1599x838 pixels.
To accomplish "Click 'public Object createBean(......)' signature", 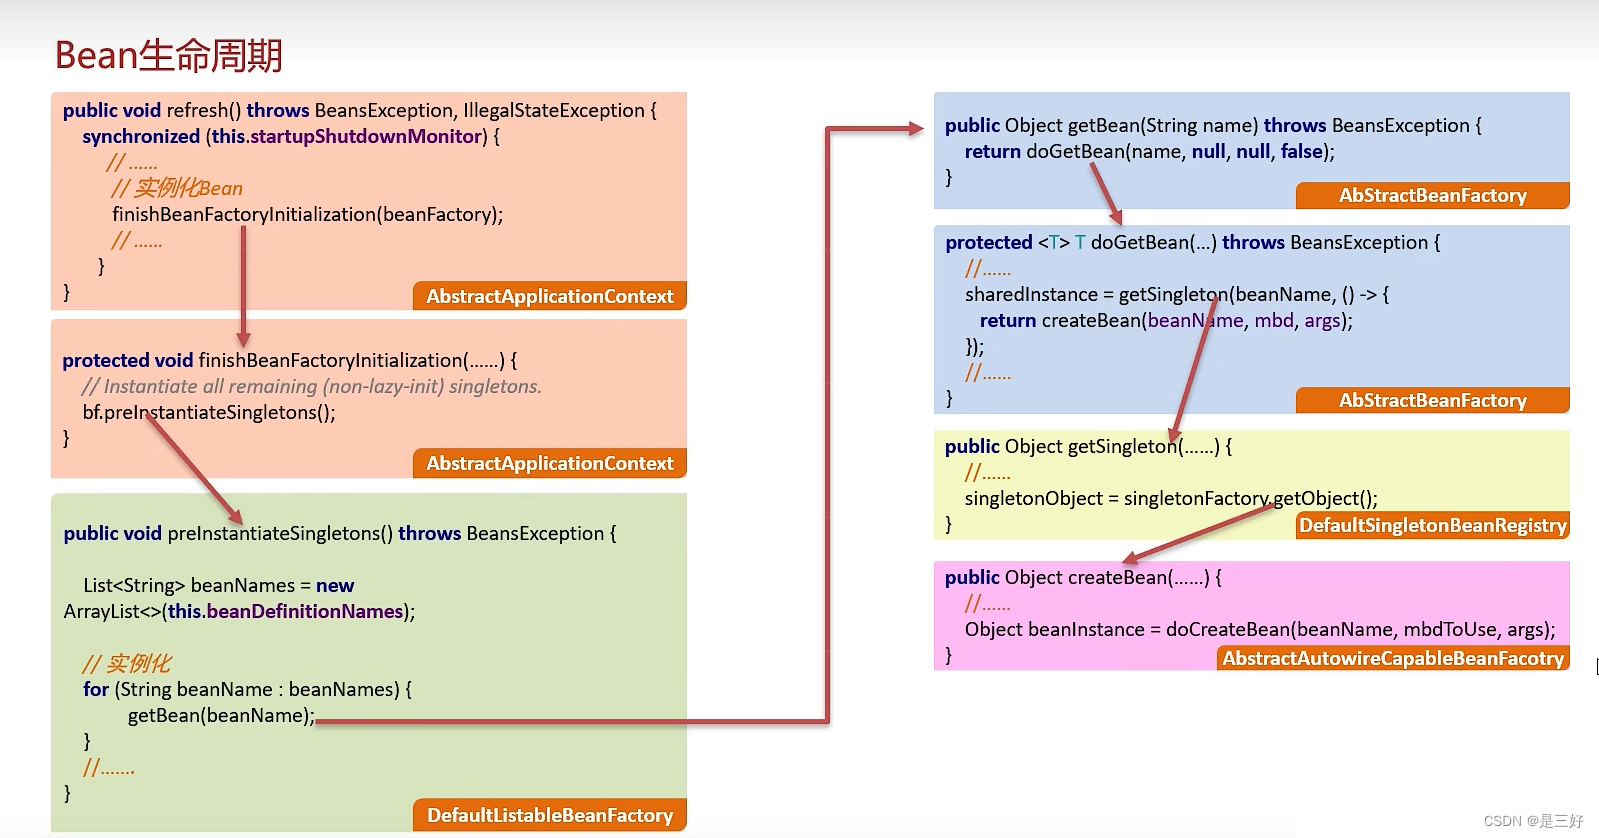I will coord(1083,577).
